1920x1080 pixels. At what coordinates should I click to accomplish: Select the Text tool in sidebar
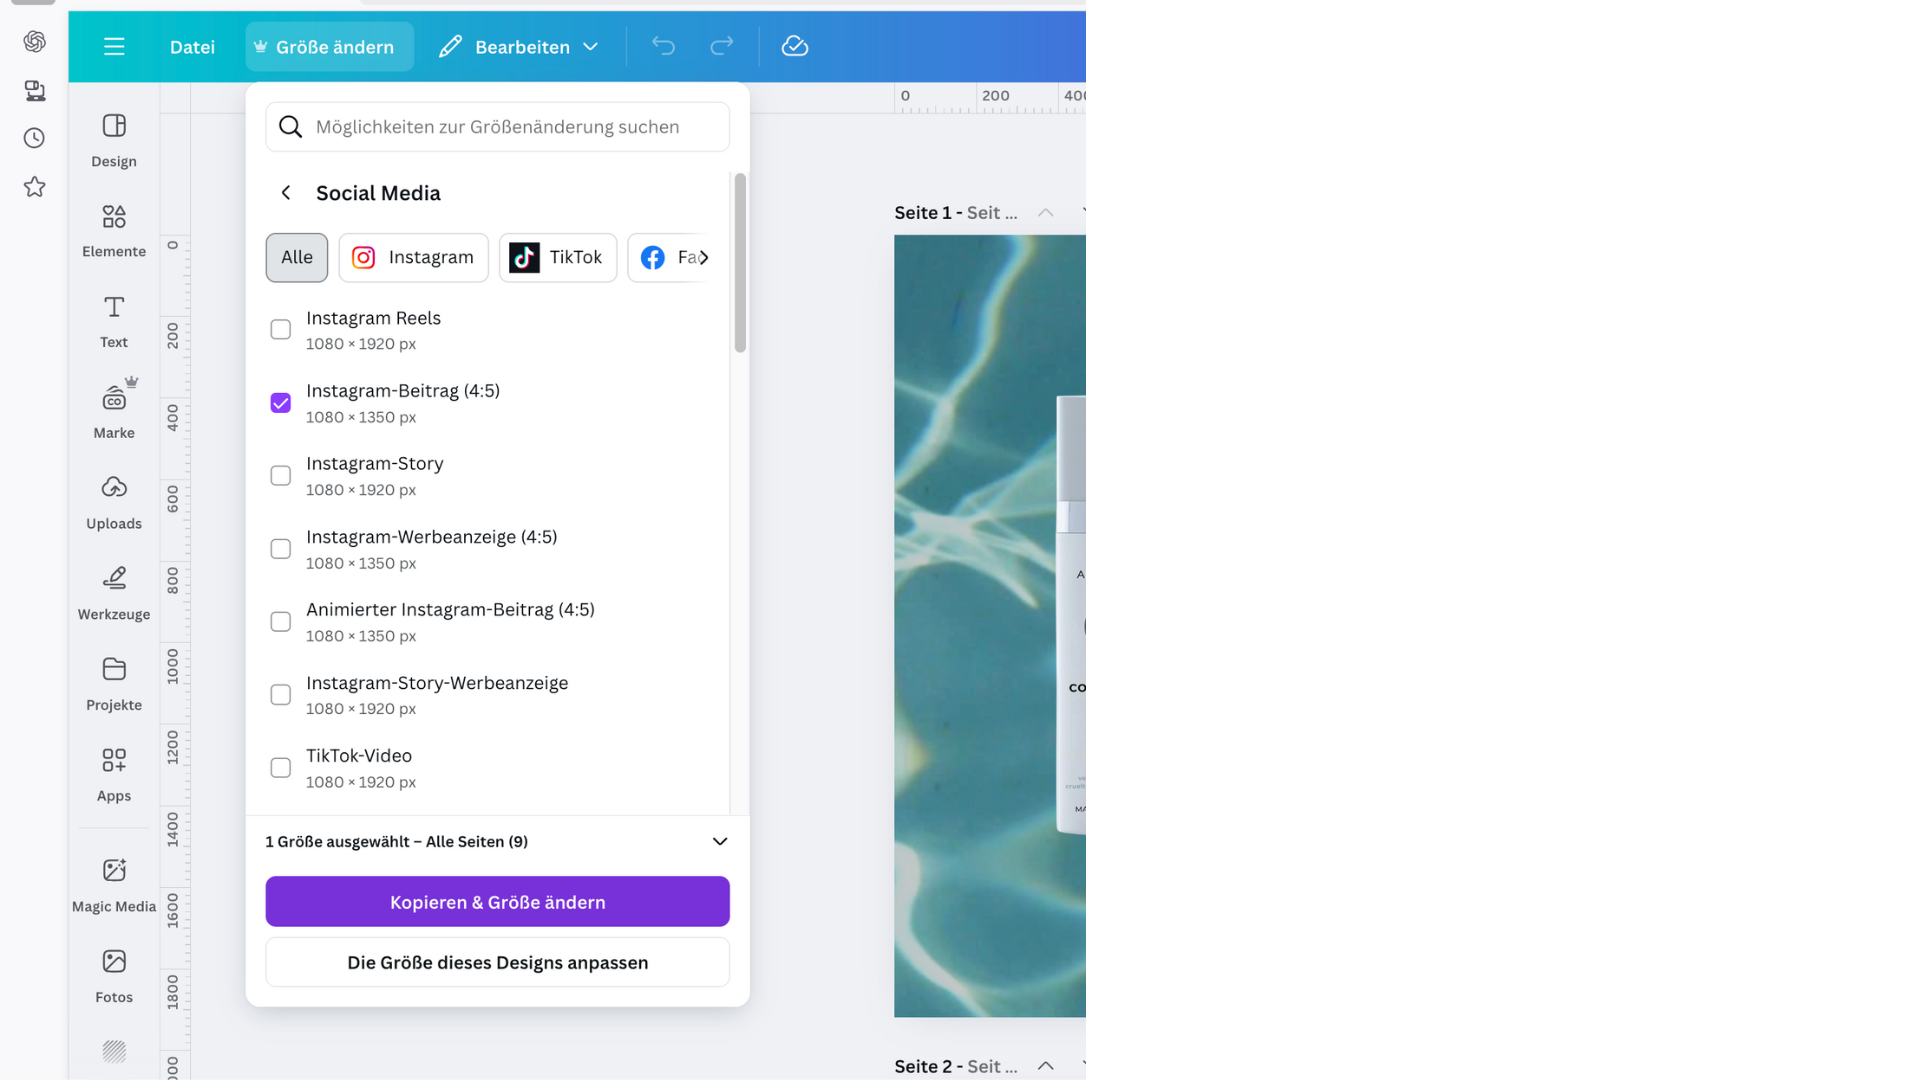114,320
